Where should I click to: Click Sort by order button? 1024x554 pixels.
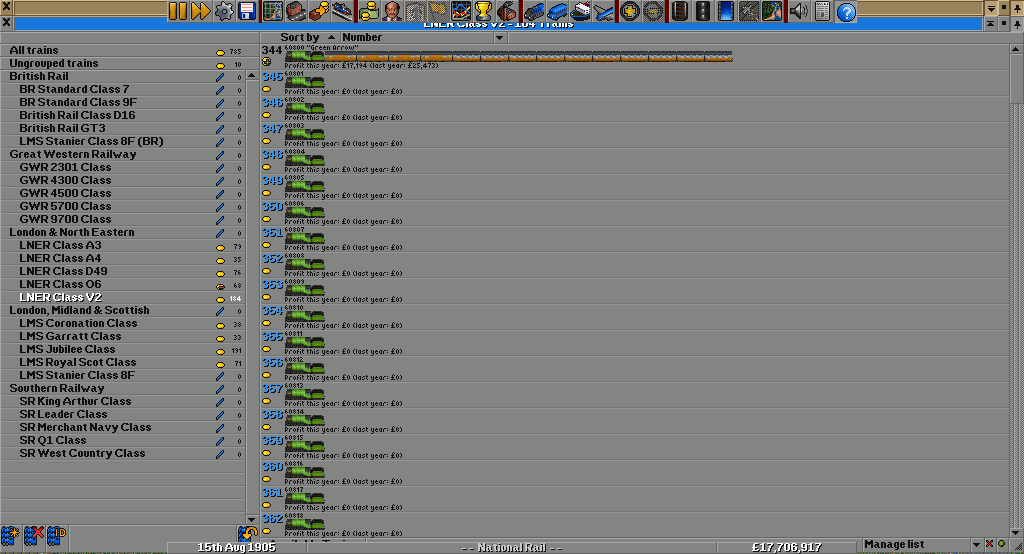click(x=300, y=37)
